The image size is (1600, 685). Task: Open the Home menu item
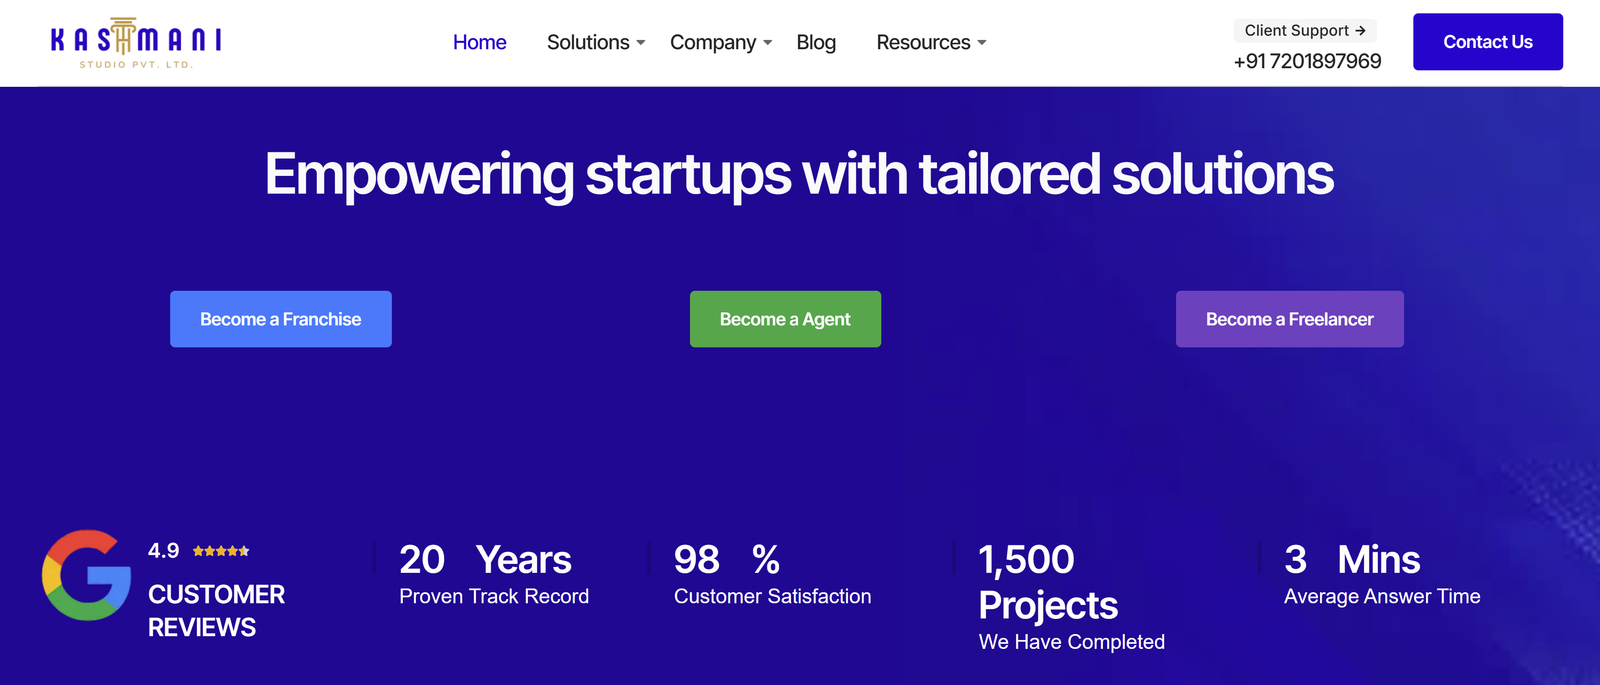pos(480,42)
